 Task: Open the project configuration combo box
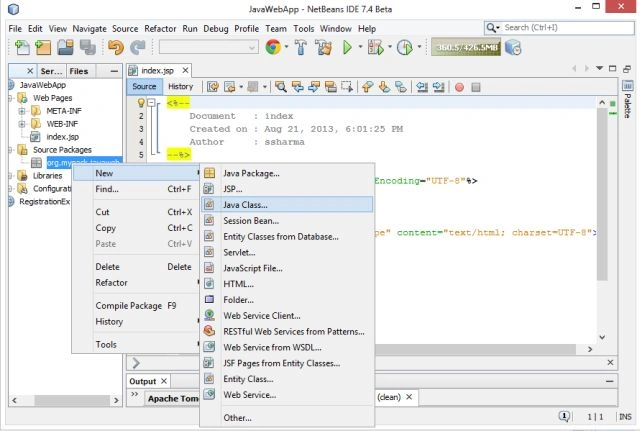click(x=209, y=47)
